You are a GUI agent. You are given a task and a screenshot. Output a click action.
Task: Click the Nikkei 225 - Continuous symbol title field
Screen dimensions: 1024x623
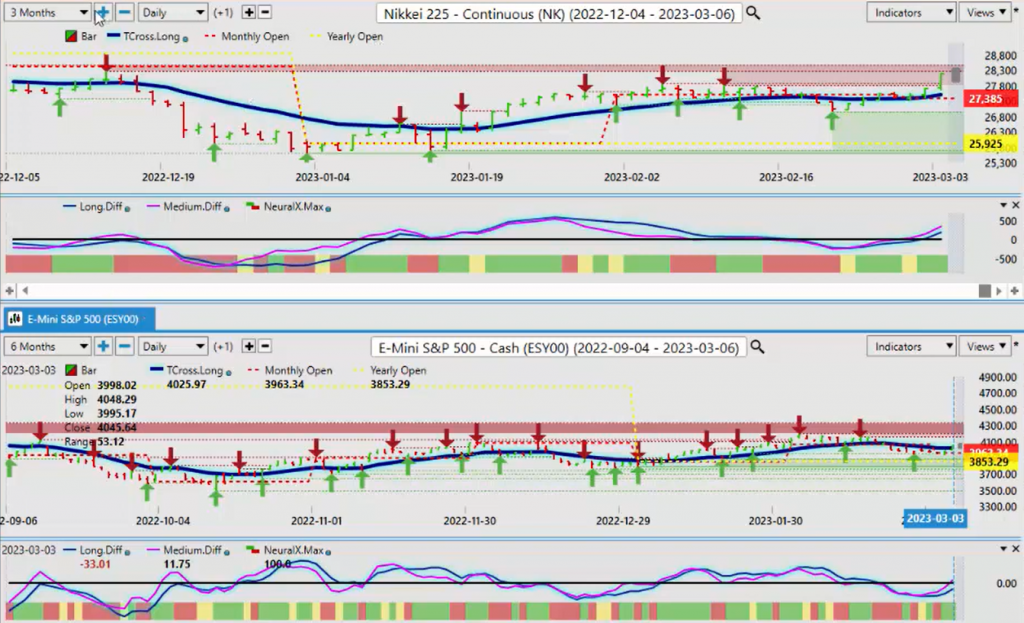(559, 14)
